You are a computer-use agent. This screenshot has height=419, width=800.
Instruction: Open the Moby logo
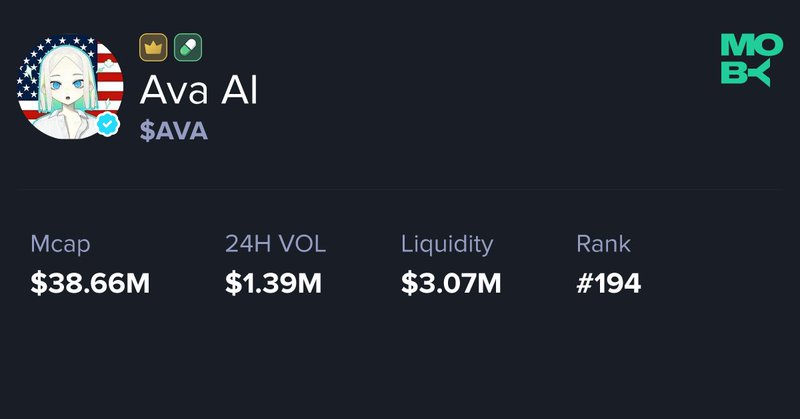(x=752, y=60)
